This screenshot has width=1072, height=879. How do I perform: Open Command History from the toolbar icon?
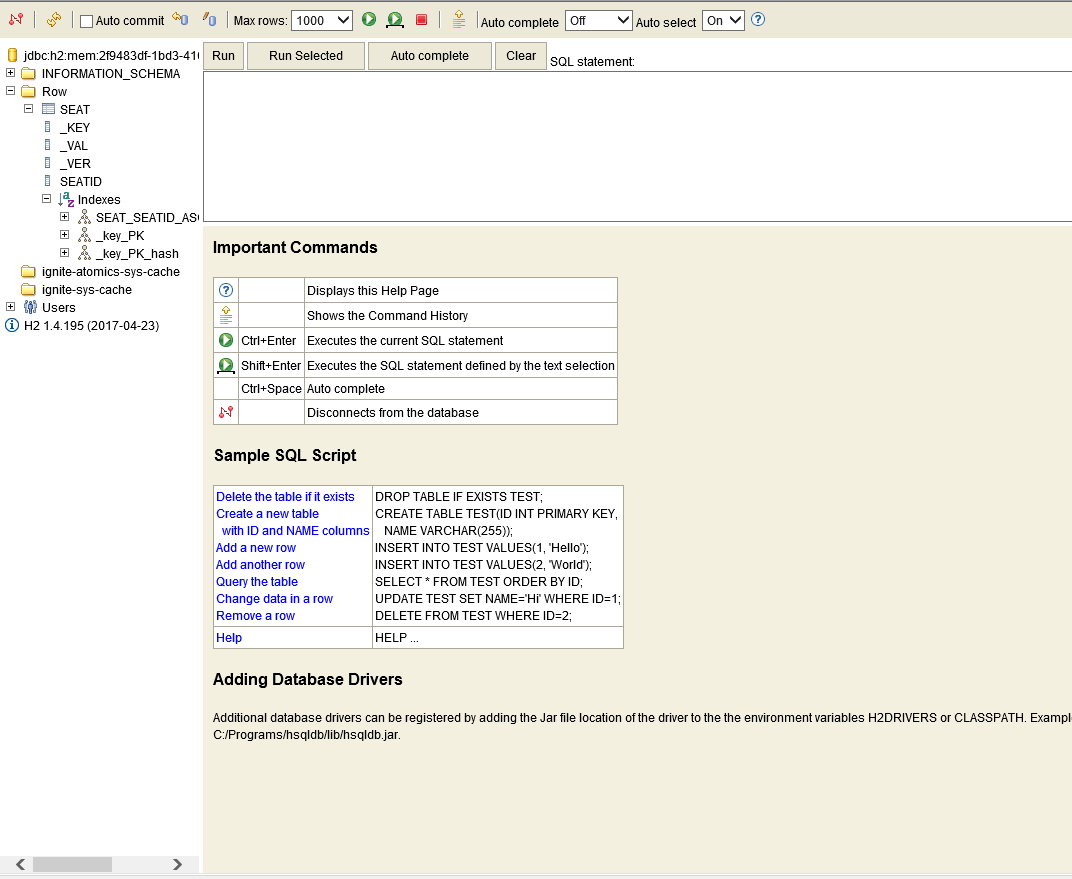coord(458,20)
